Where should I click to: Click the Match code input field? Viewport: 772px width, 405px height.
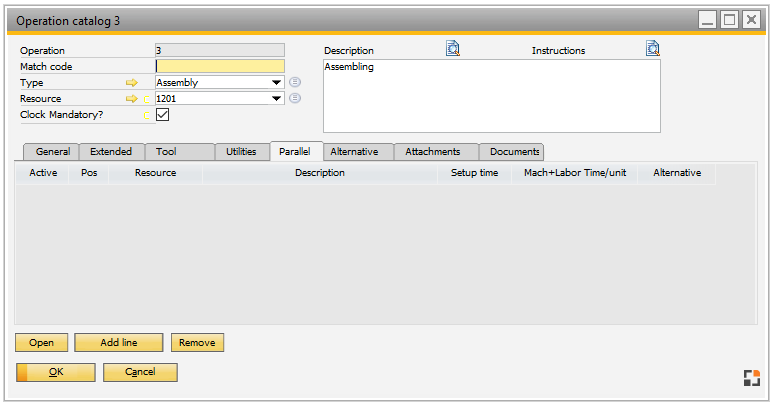(x=220, y=67)
